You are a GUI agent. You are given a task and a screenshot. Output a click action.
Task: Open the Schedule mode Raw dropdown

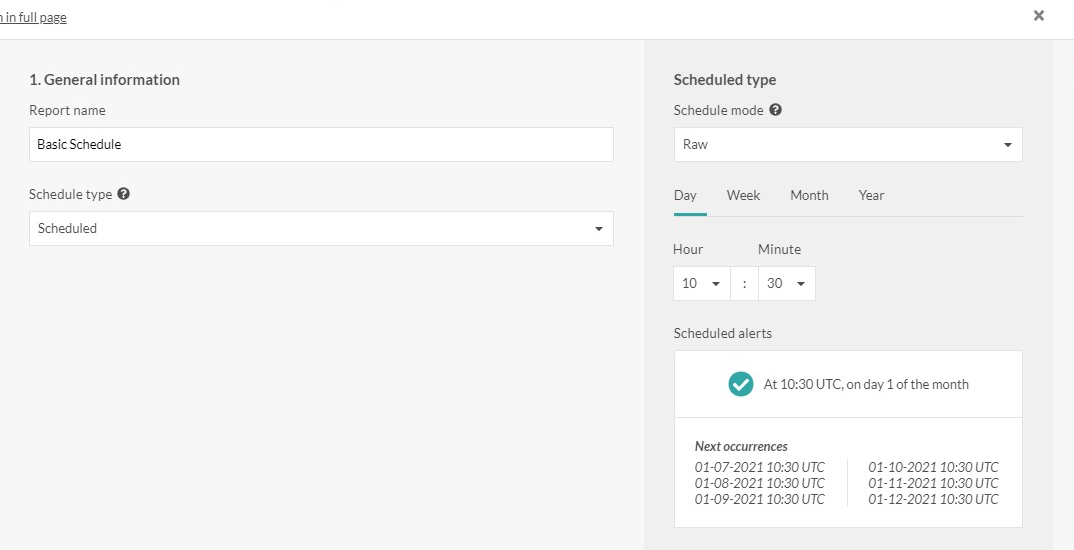(x=848, y=145)
